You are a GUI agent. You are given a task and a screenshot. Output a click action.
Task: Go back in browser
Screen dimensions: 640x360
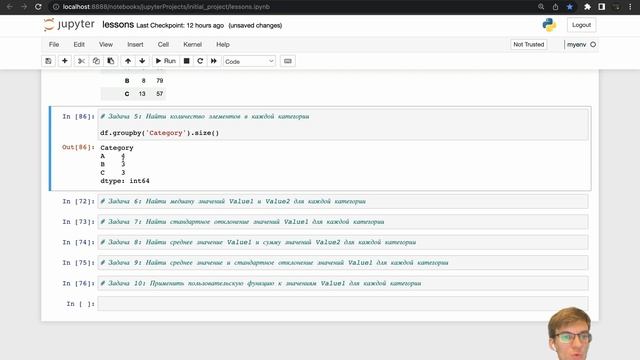click(9, 7)
